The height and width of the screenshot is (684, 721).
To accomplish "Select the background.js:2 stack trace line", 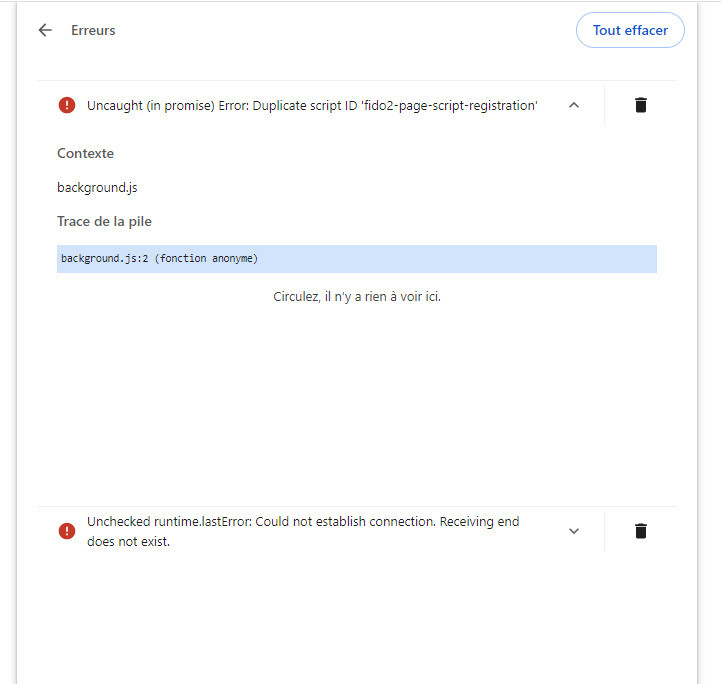I will (356, 259).
